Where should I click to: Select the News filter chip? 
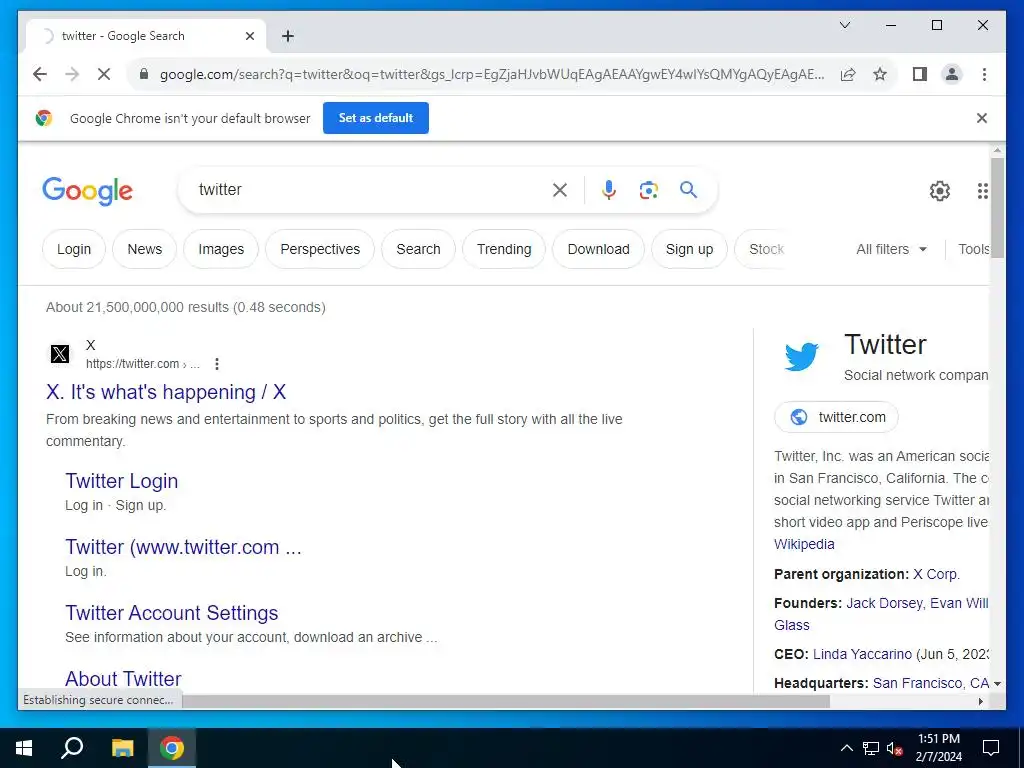(x=144, y=249)
